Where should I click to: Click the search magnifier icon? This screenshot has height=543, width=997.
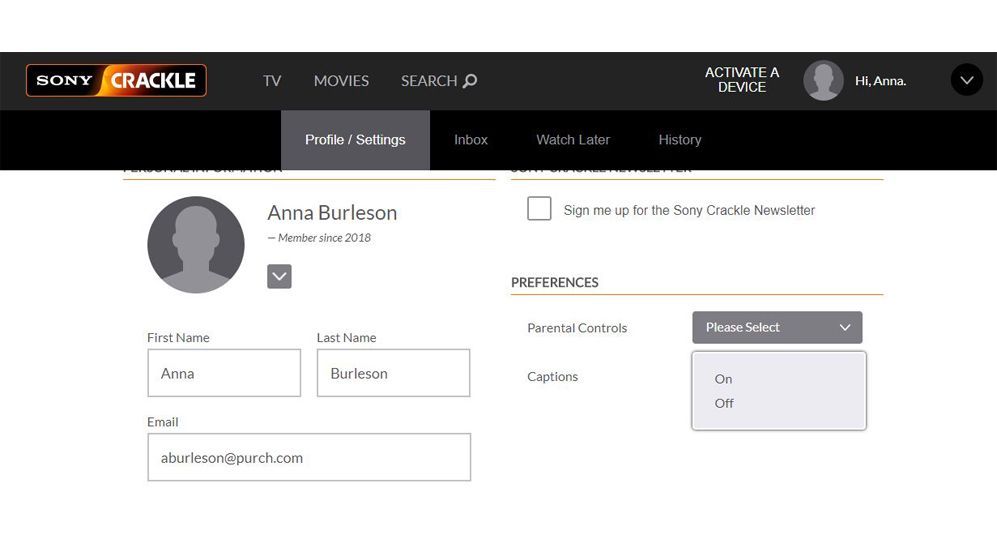470,81
